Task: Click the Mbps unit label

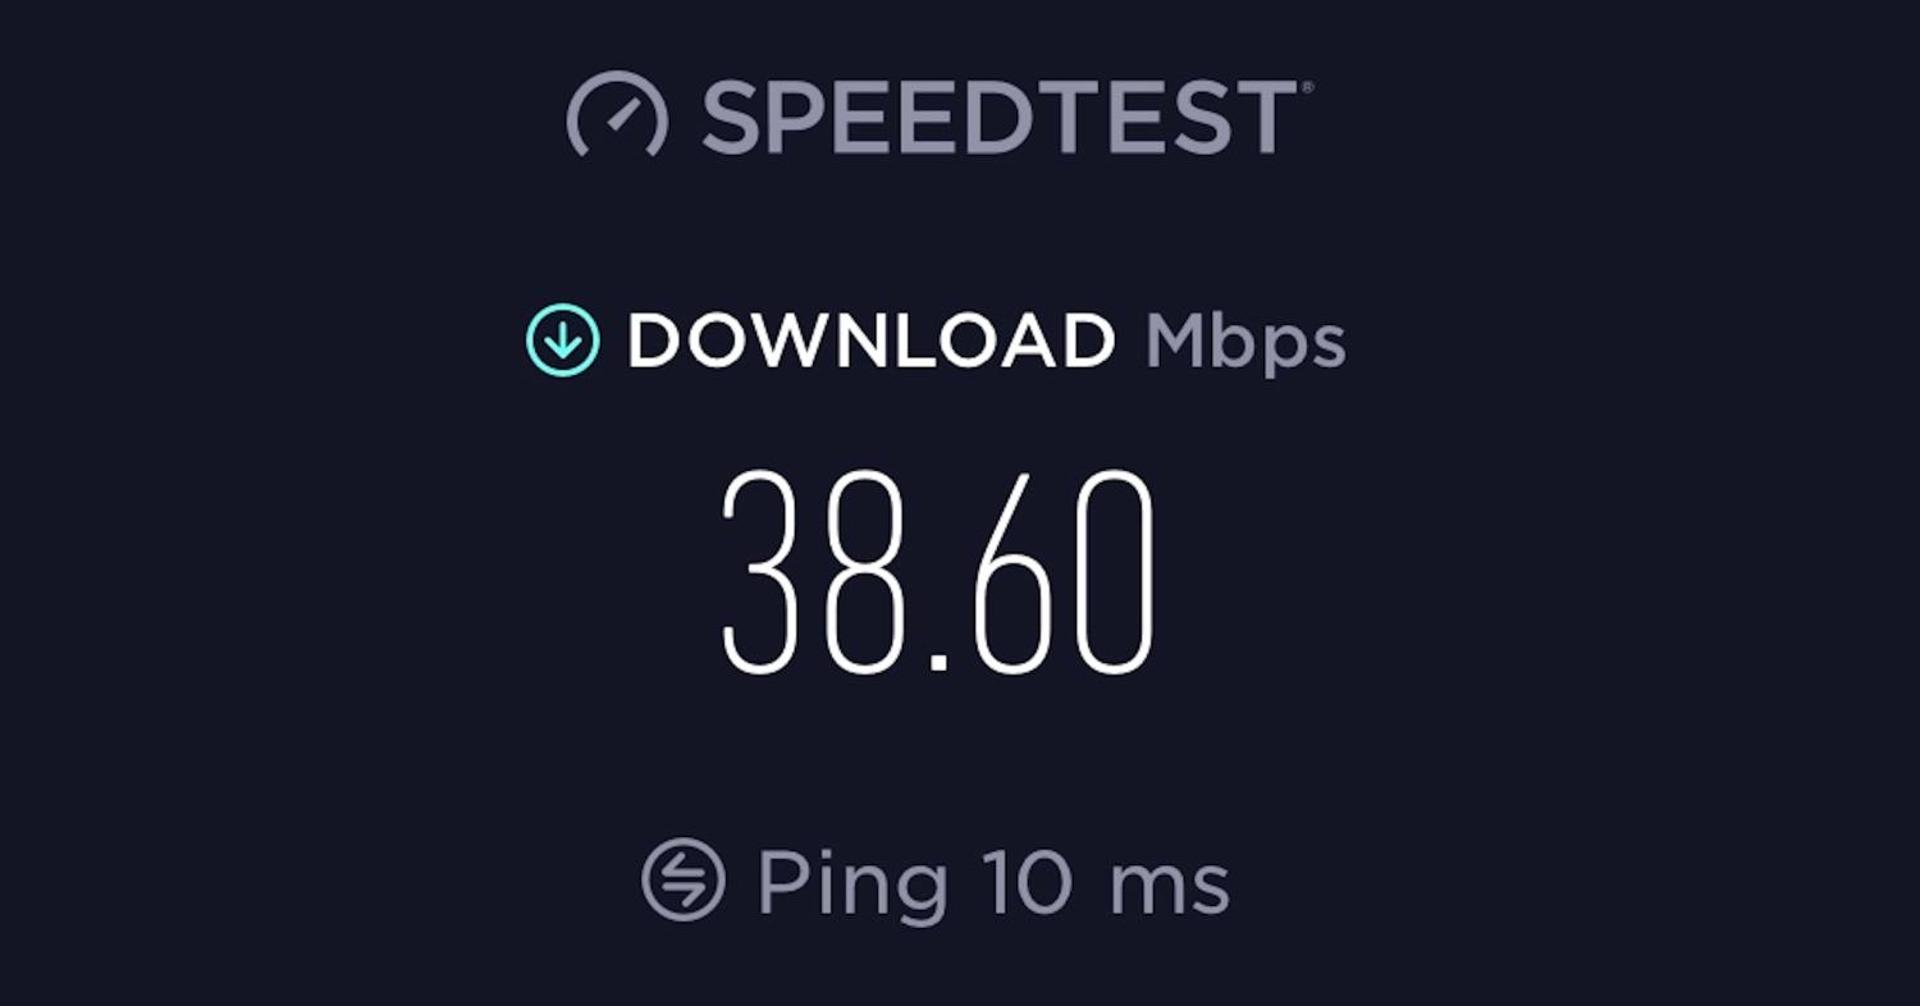Action: pyautogui.click(x=1246, y=343)
